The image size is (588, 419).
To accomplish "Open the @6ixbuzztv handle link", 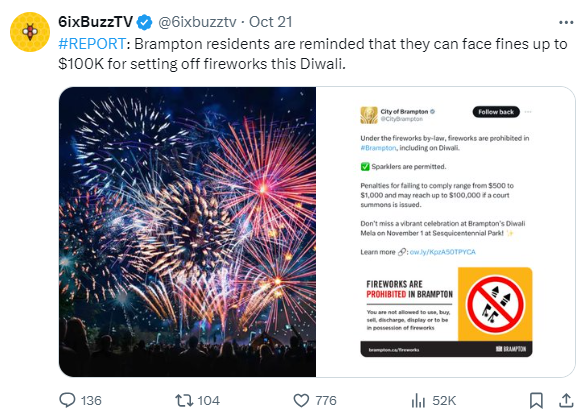I will tap(197, 22).
